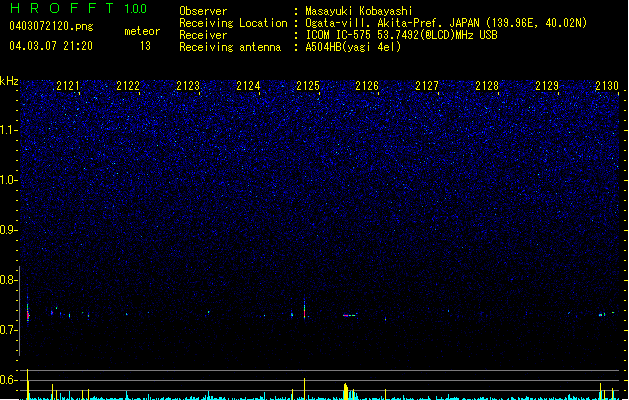The width and height of the screenshot is (629, 400).
Task: Click the 0.8 frequency axis label
Action: [8, 280]
